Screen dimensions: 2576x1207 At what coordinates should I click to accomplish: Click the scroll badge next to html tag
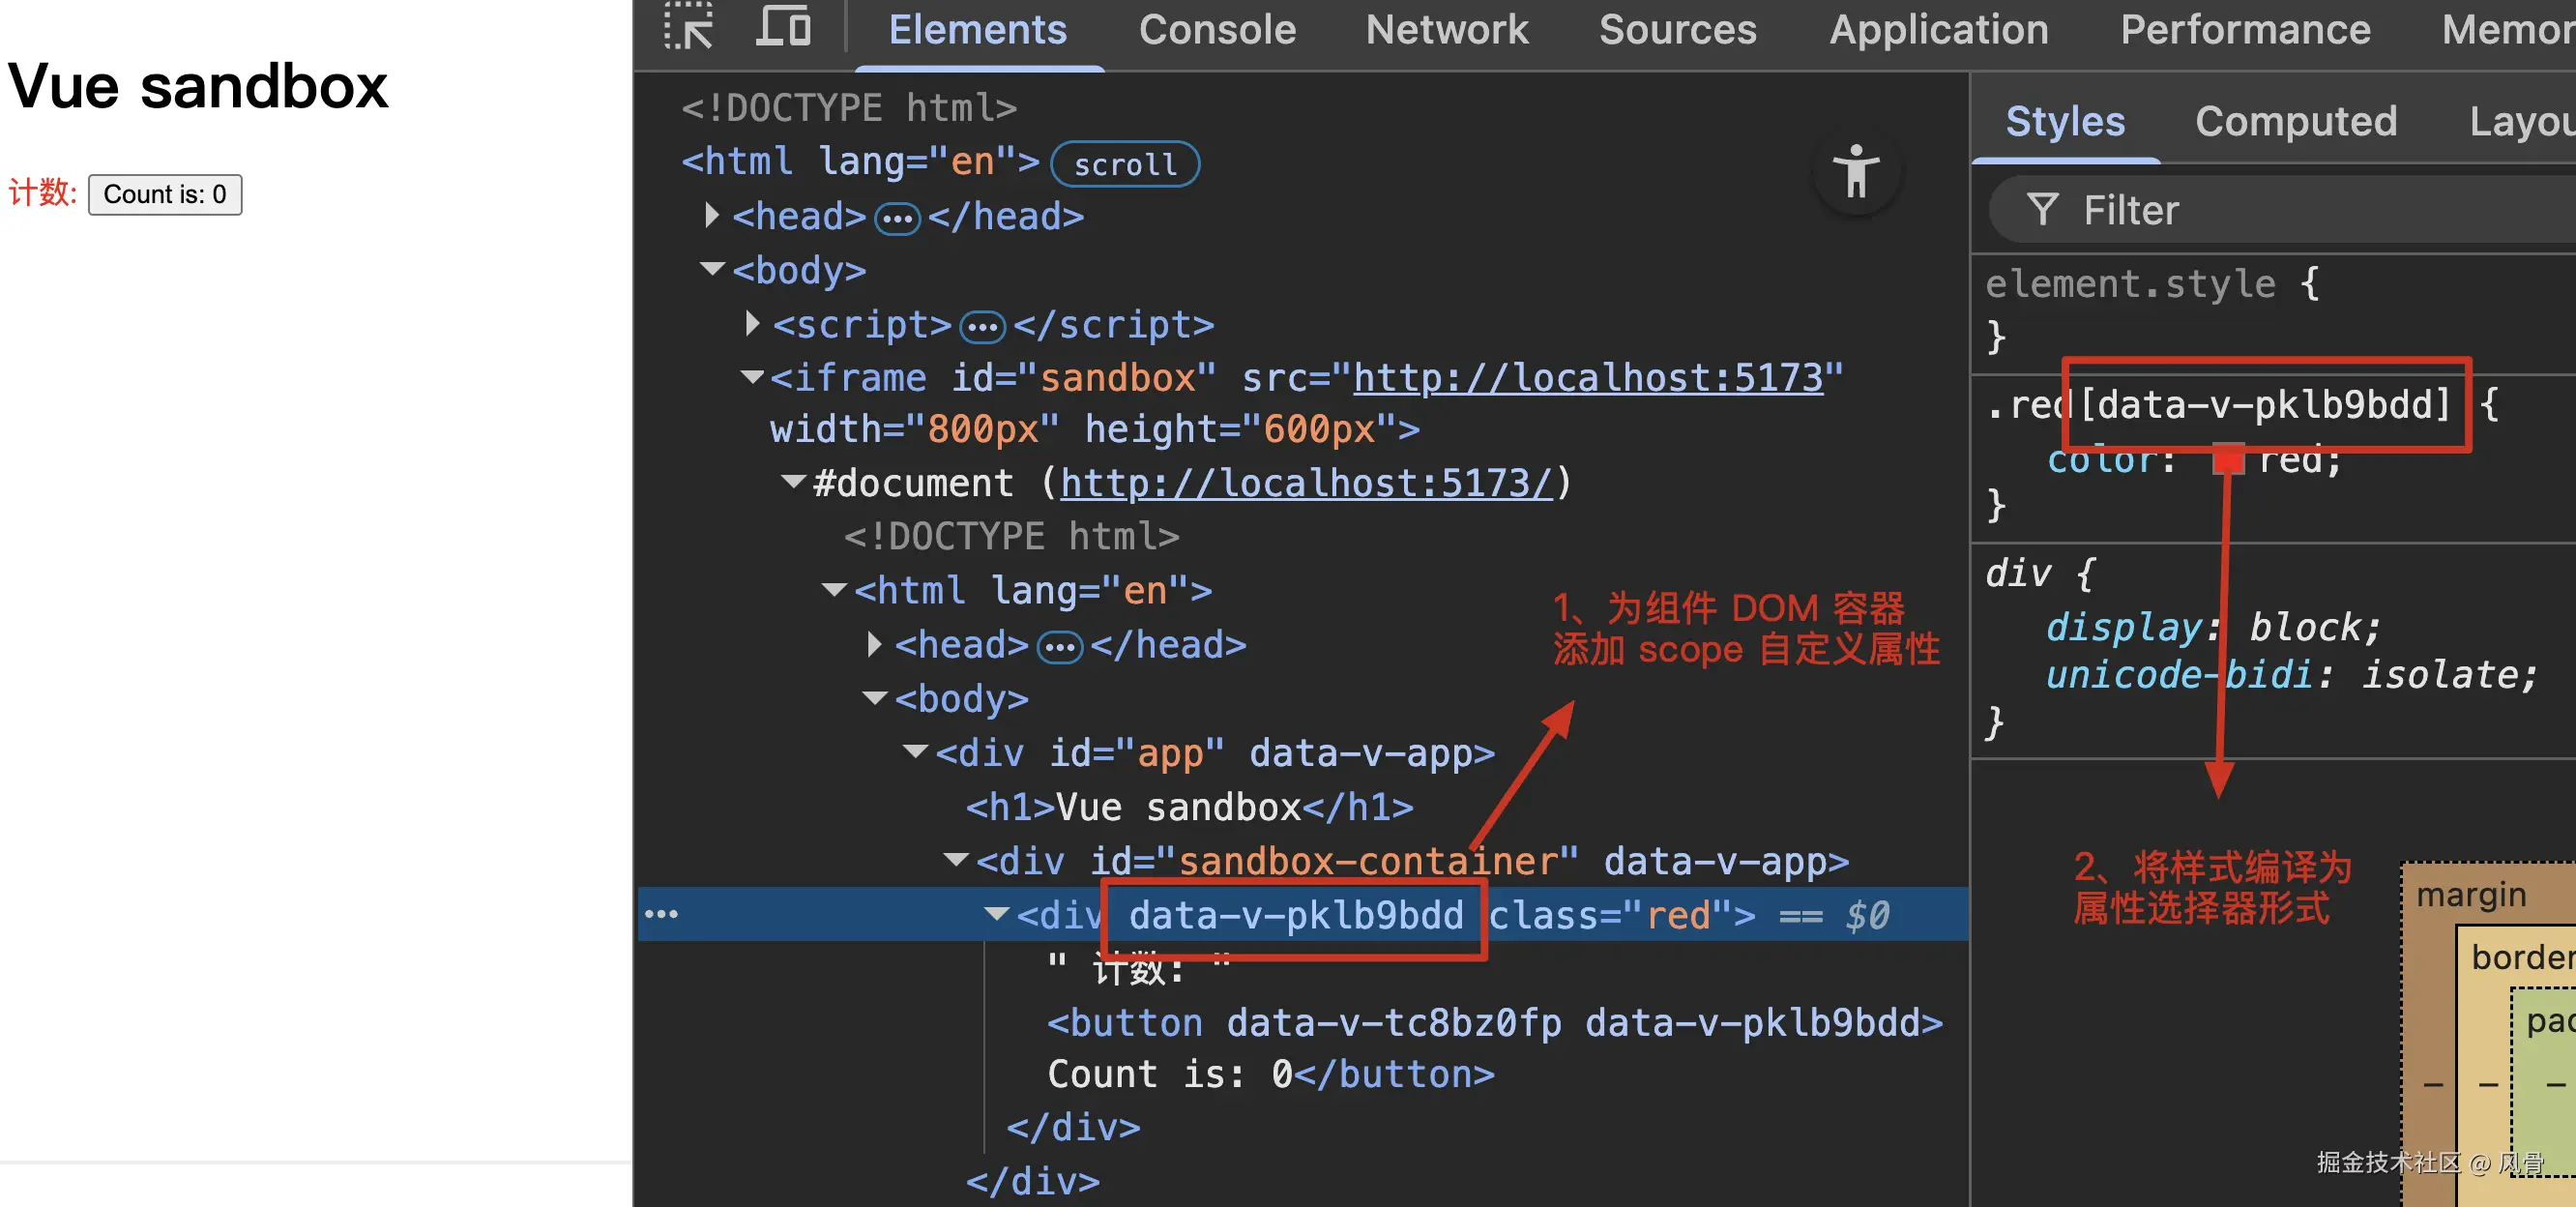pyautogui.click(x=1124, y=164)
